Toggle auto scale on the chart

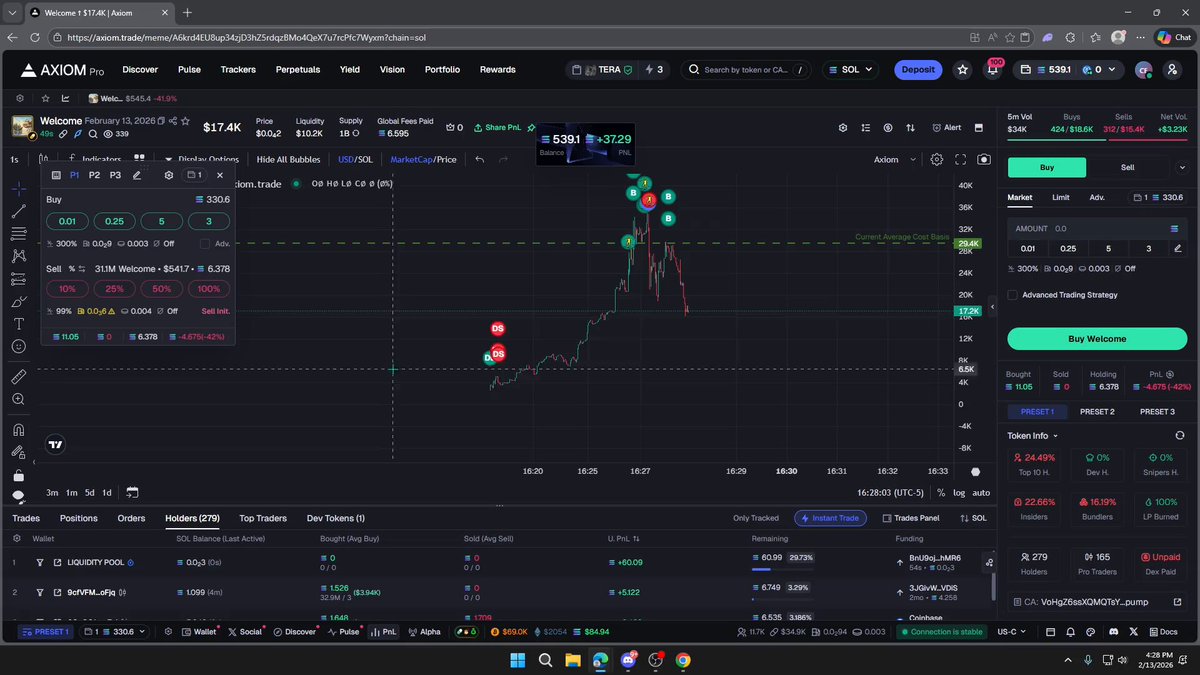[981, 492]
